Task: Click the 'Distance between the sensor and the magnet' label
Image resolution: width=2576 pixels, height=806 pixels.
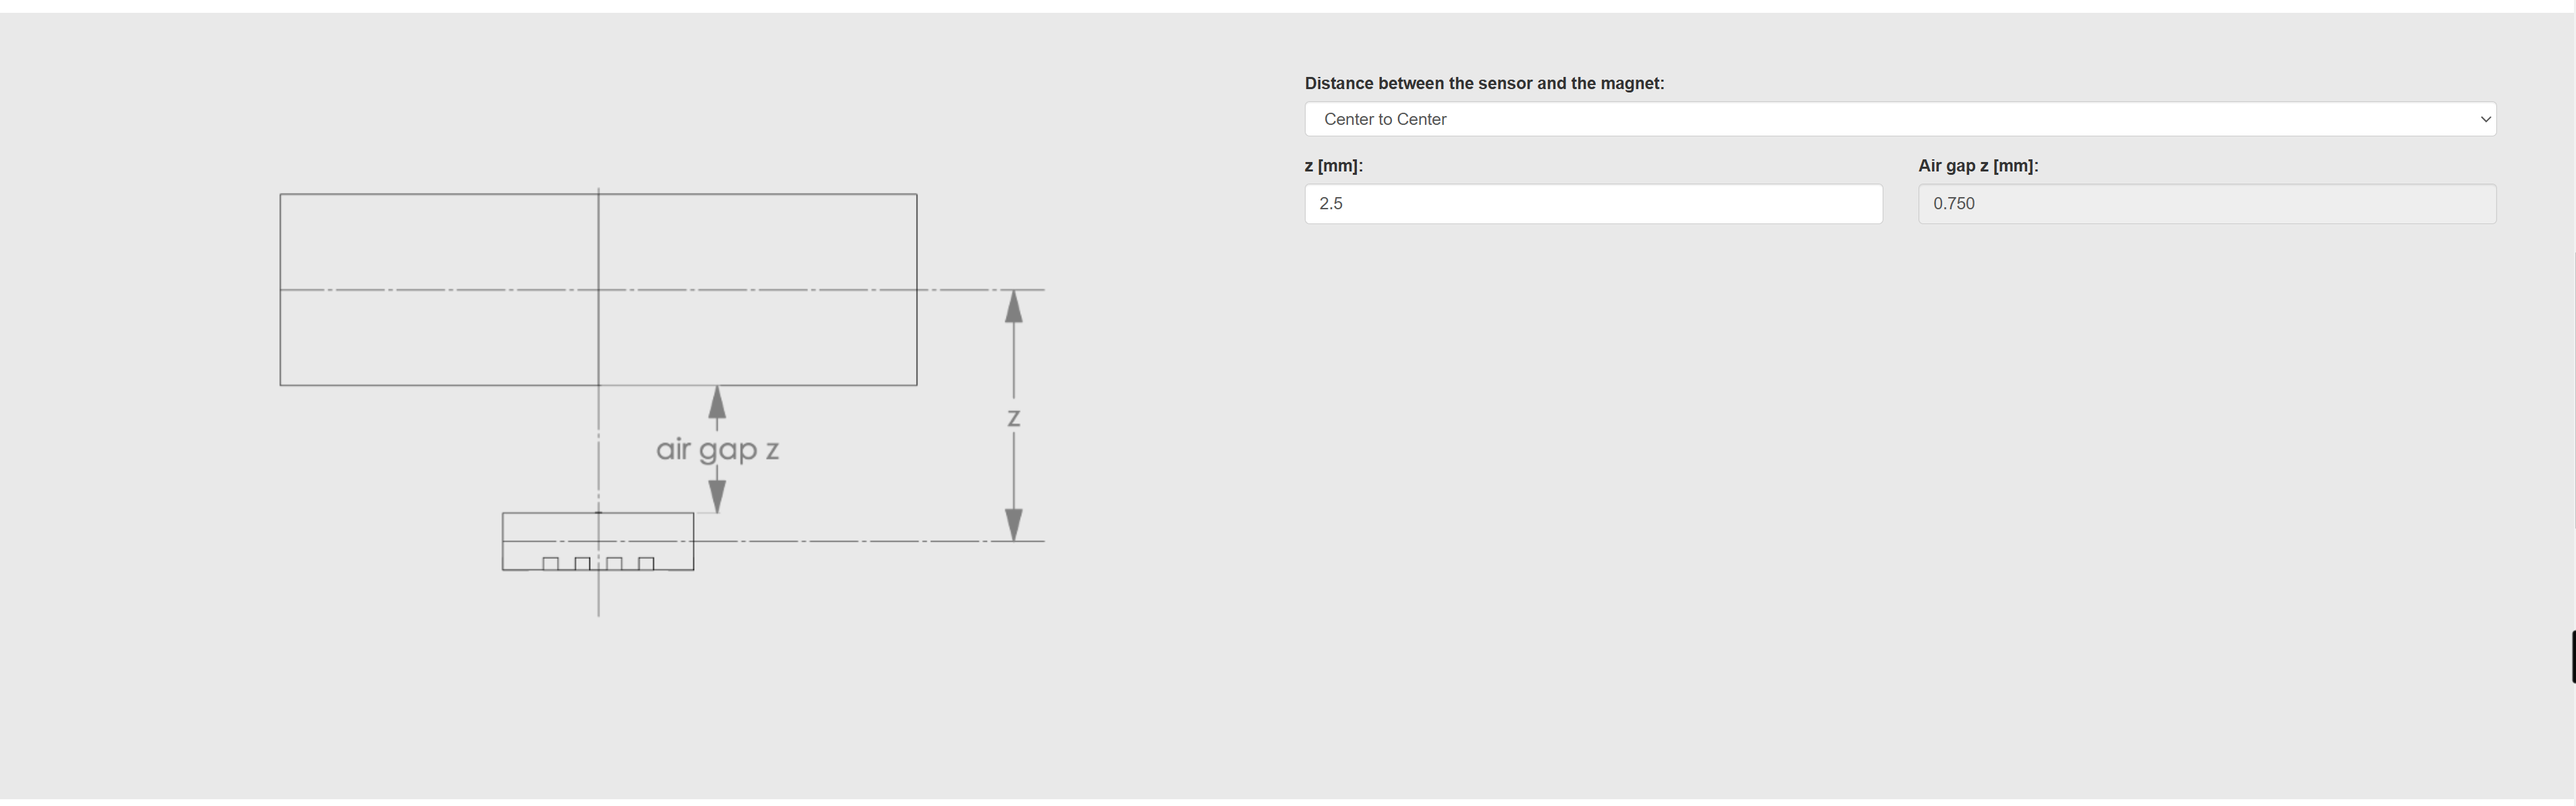Action: coord(1484,83)
